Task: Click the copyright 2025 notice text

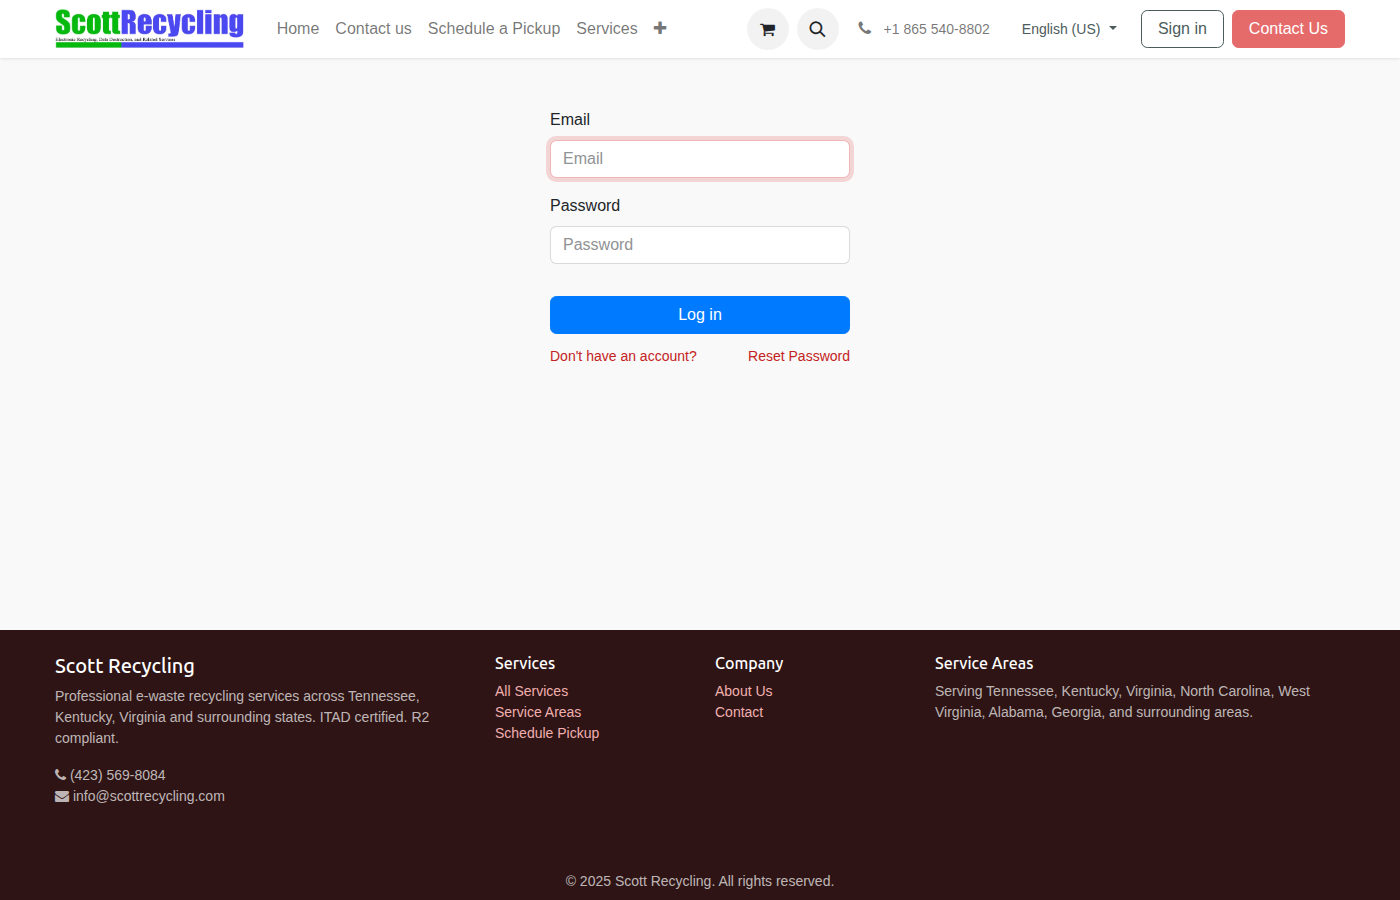Action: pyautogui.click(x=700, y=881)
